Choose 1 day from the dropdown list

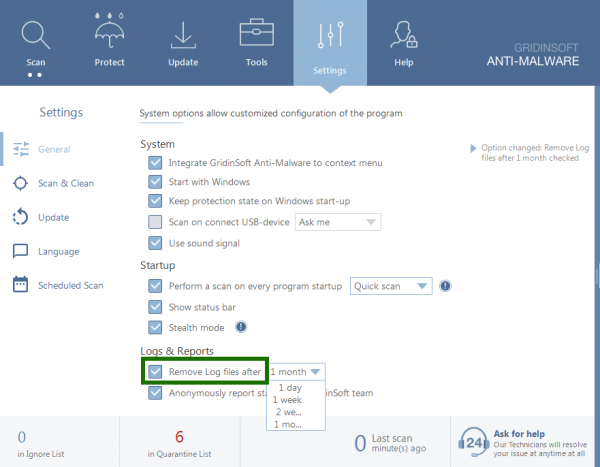point(290,387)
